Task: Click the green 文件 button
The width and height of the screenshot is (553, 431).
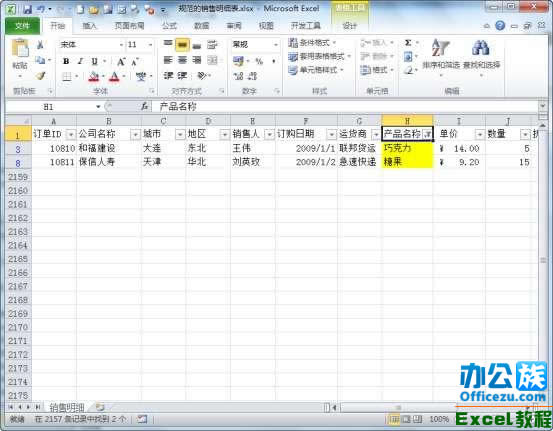Action: (x=22, y=25)
